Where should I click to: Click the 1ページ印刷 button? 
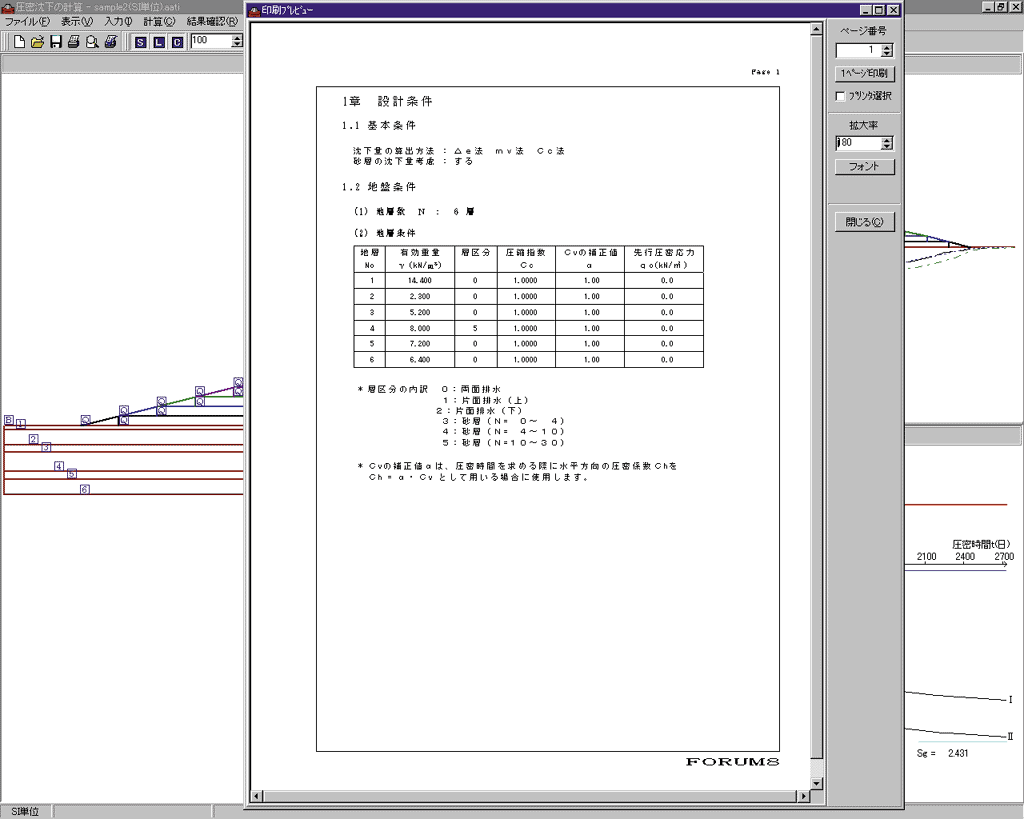(x=864, y=73)
